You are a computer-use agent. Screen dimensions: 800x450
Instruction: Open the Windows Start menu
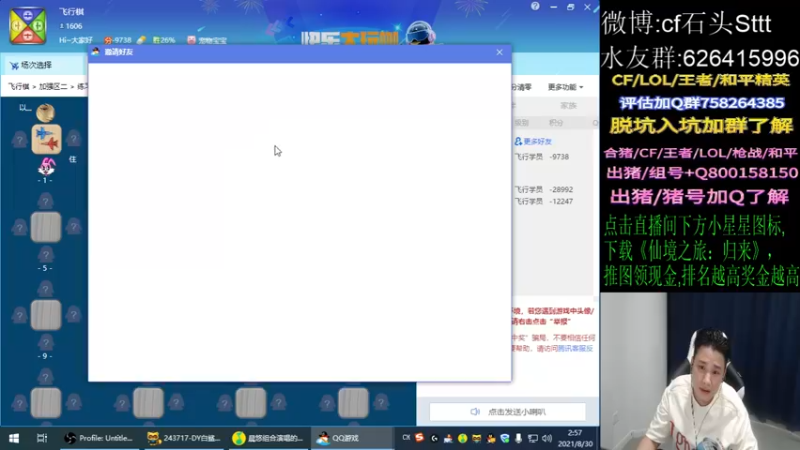14,438
